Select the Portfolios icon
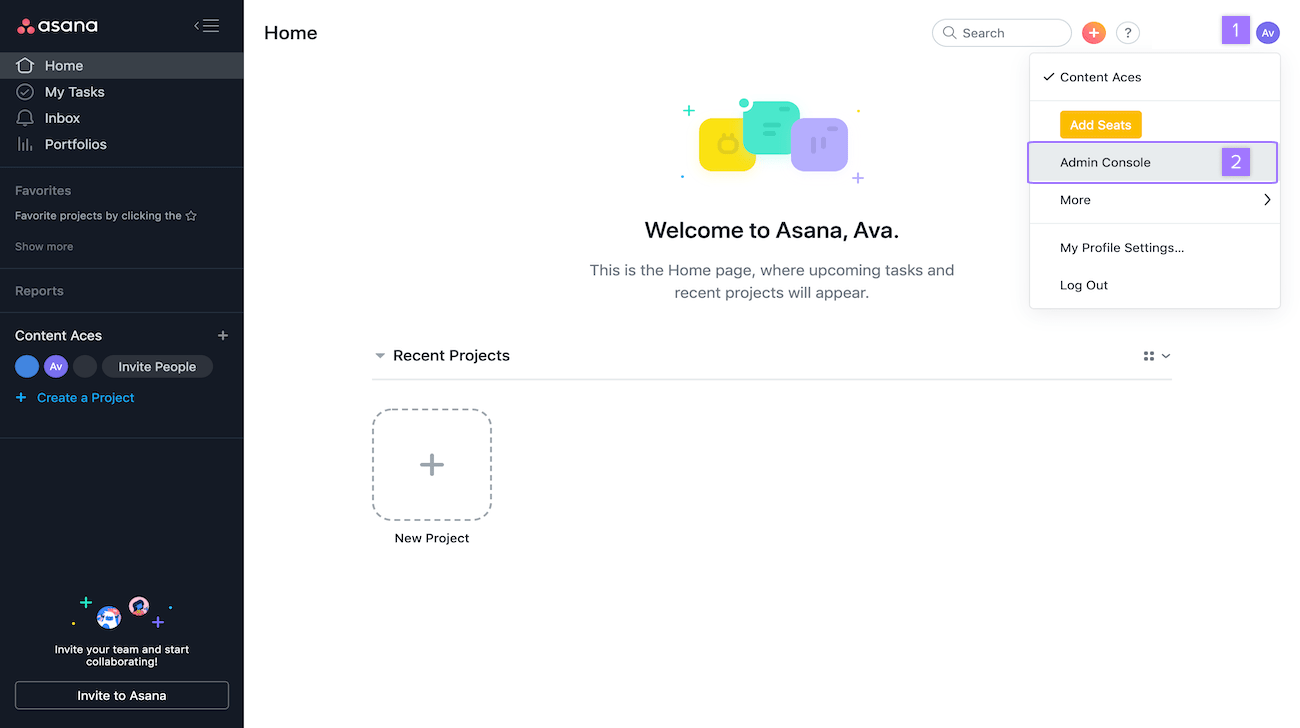The width and height of the screenshot is (1300, 728). pyautogui.click(x=24, y=143)
